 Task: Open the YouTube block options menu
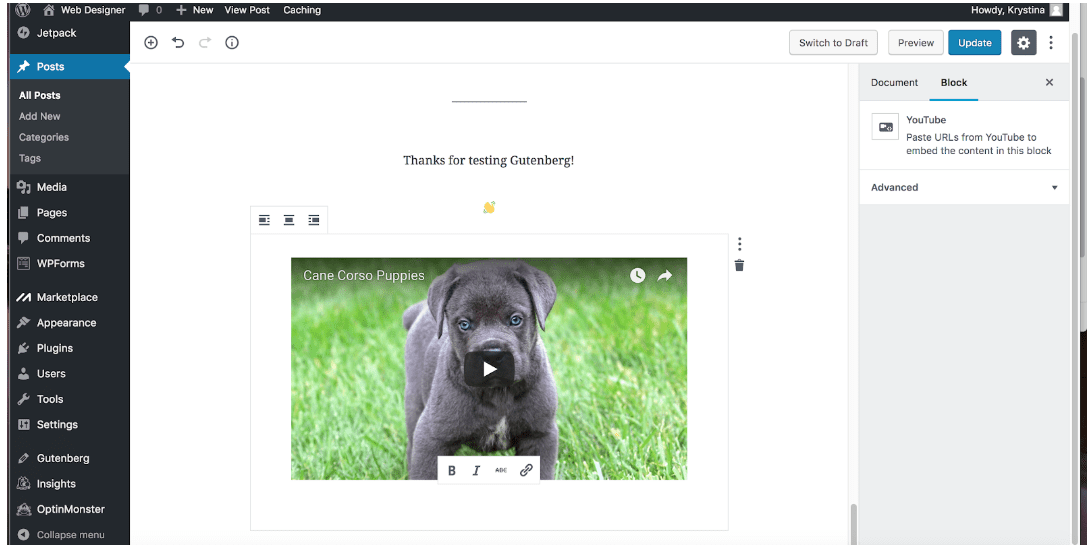pyautogui.click(x=740, y=243)
